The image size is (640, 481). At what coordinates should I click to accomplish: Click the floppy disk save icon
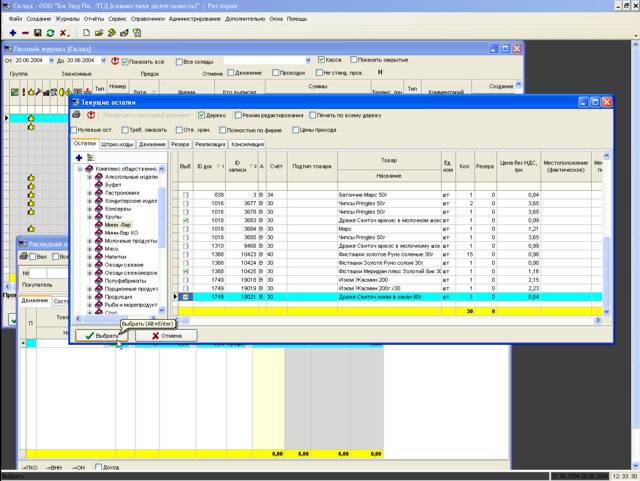37,33
